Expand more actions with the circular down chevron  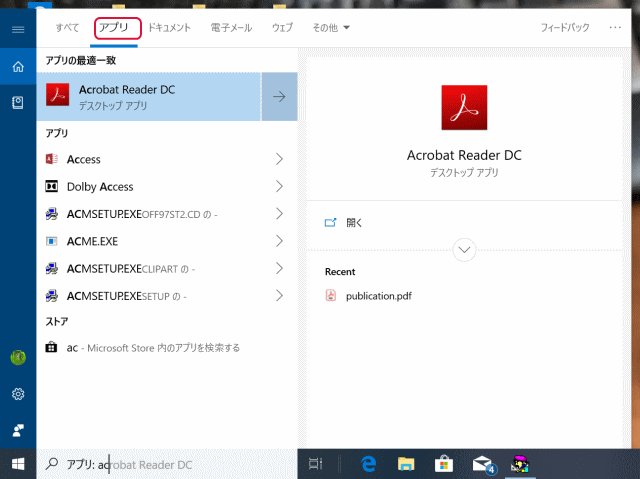pyautogui.click(x=464, y=249)
